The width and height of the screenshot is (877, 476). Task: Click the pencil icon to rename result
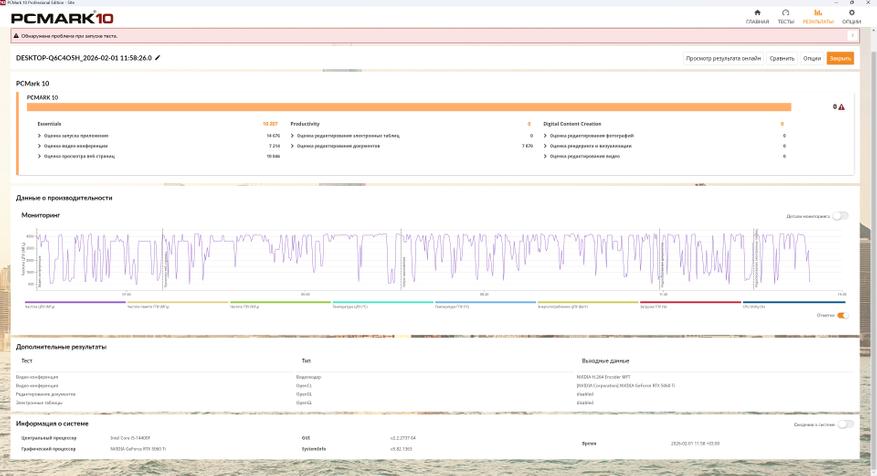157,58
